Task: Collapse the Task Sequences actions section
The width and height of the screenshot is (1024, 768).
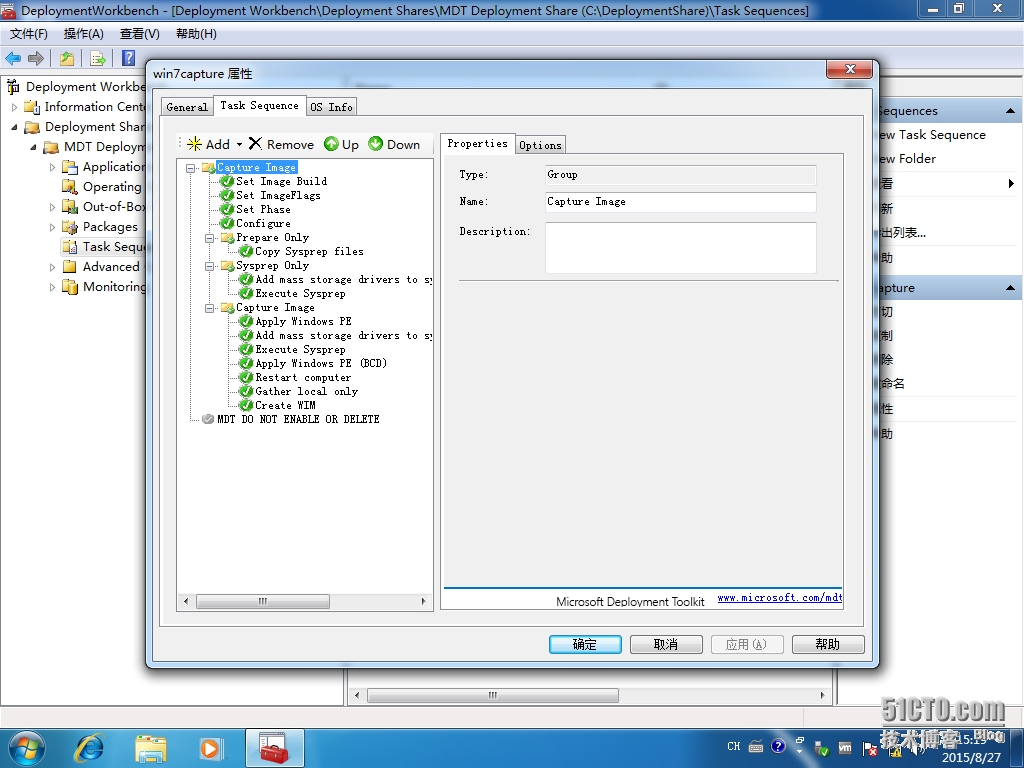Action: pyautogui.click(x=1010, y=111)
